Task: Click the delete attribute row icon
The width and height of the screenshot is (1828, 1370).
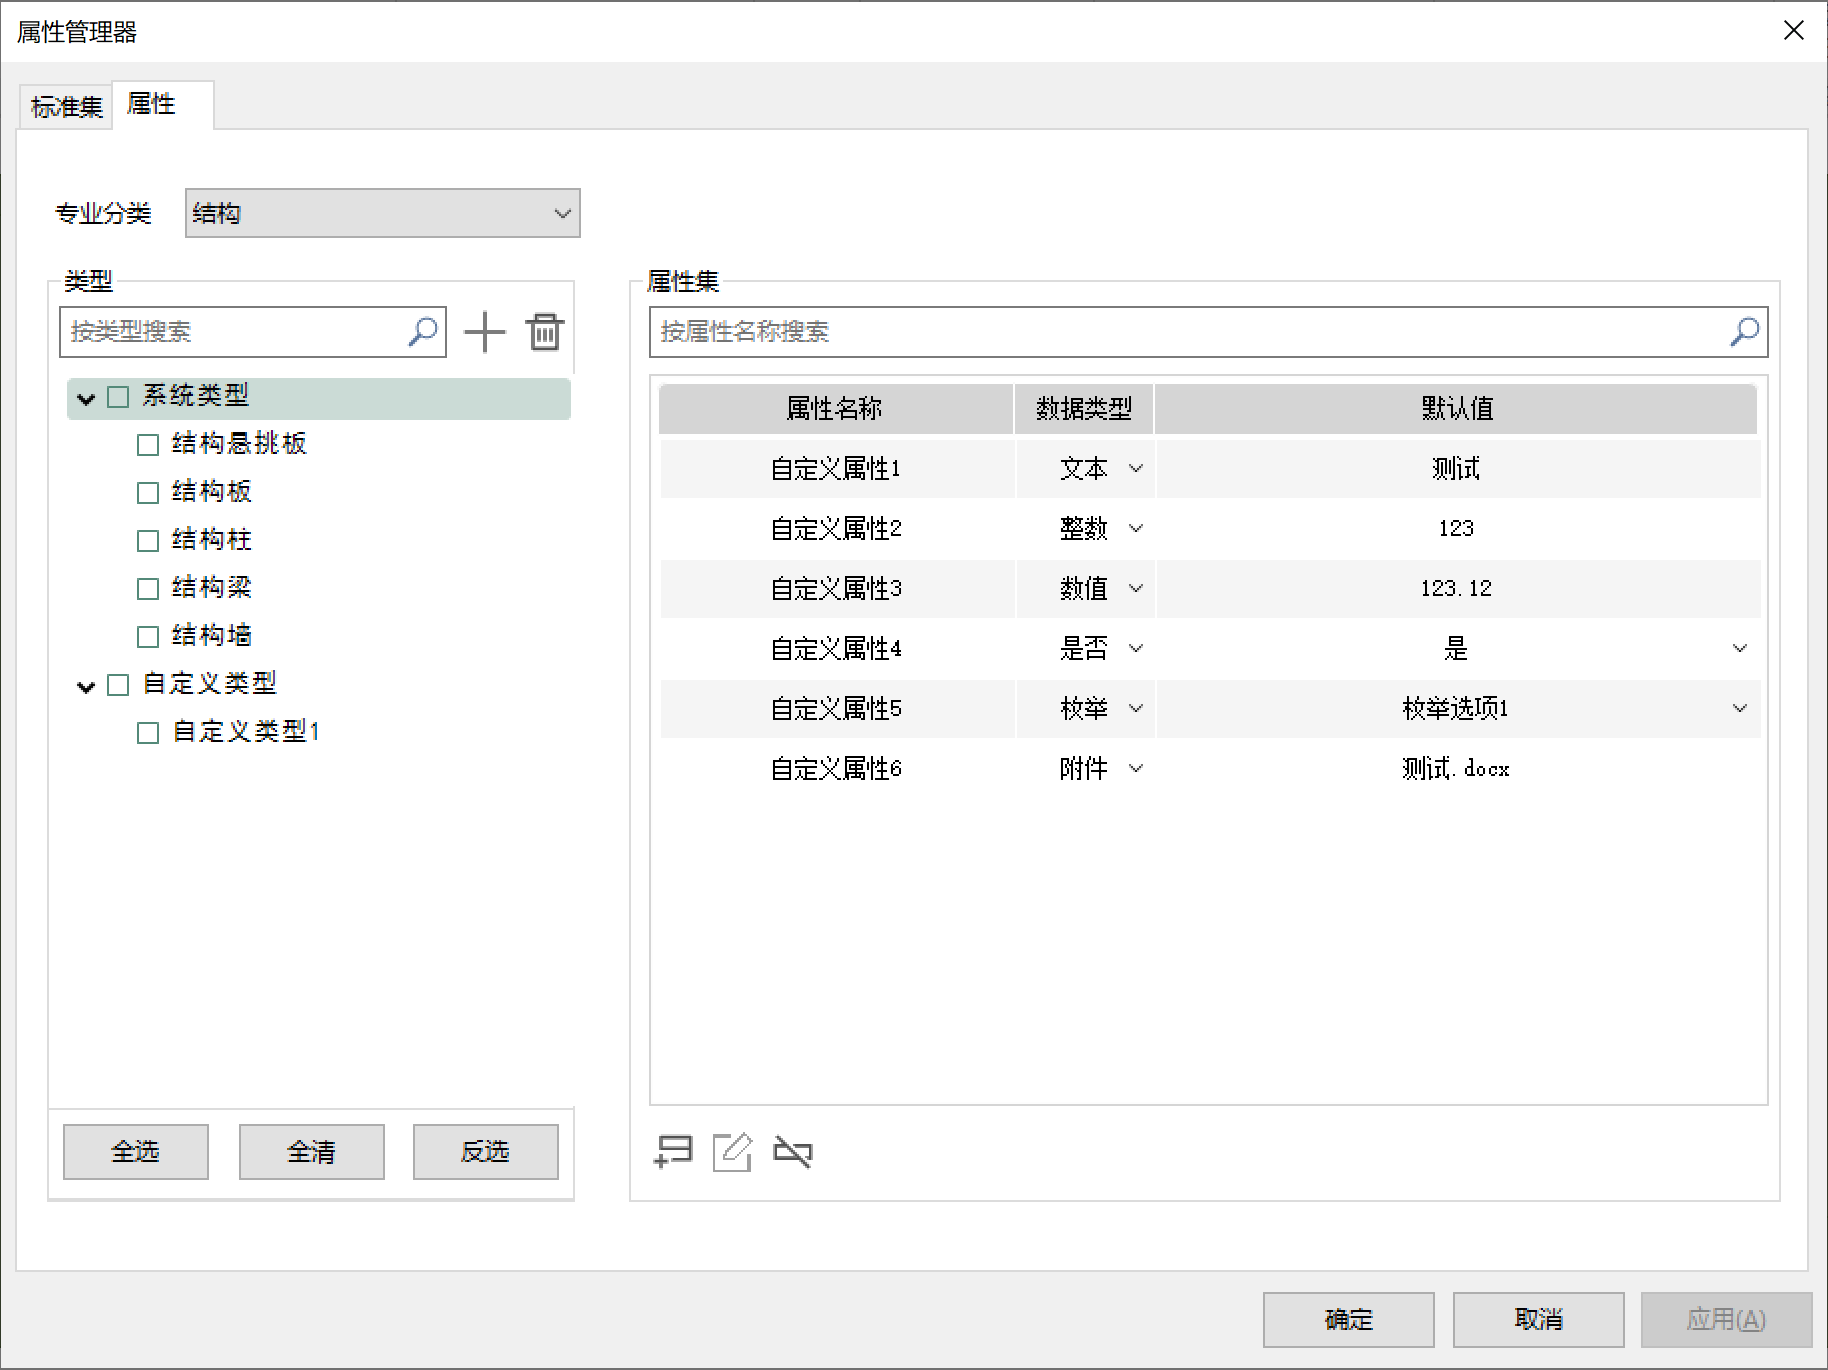Action: (793, 1152)
